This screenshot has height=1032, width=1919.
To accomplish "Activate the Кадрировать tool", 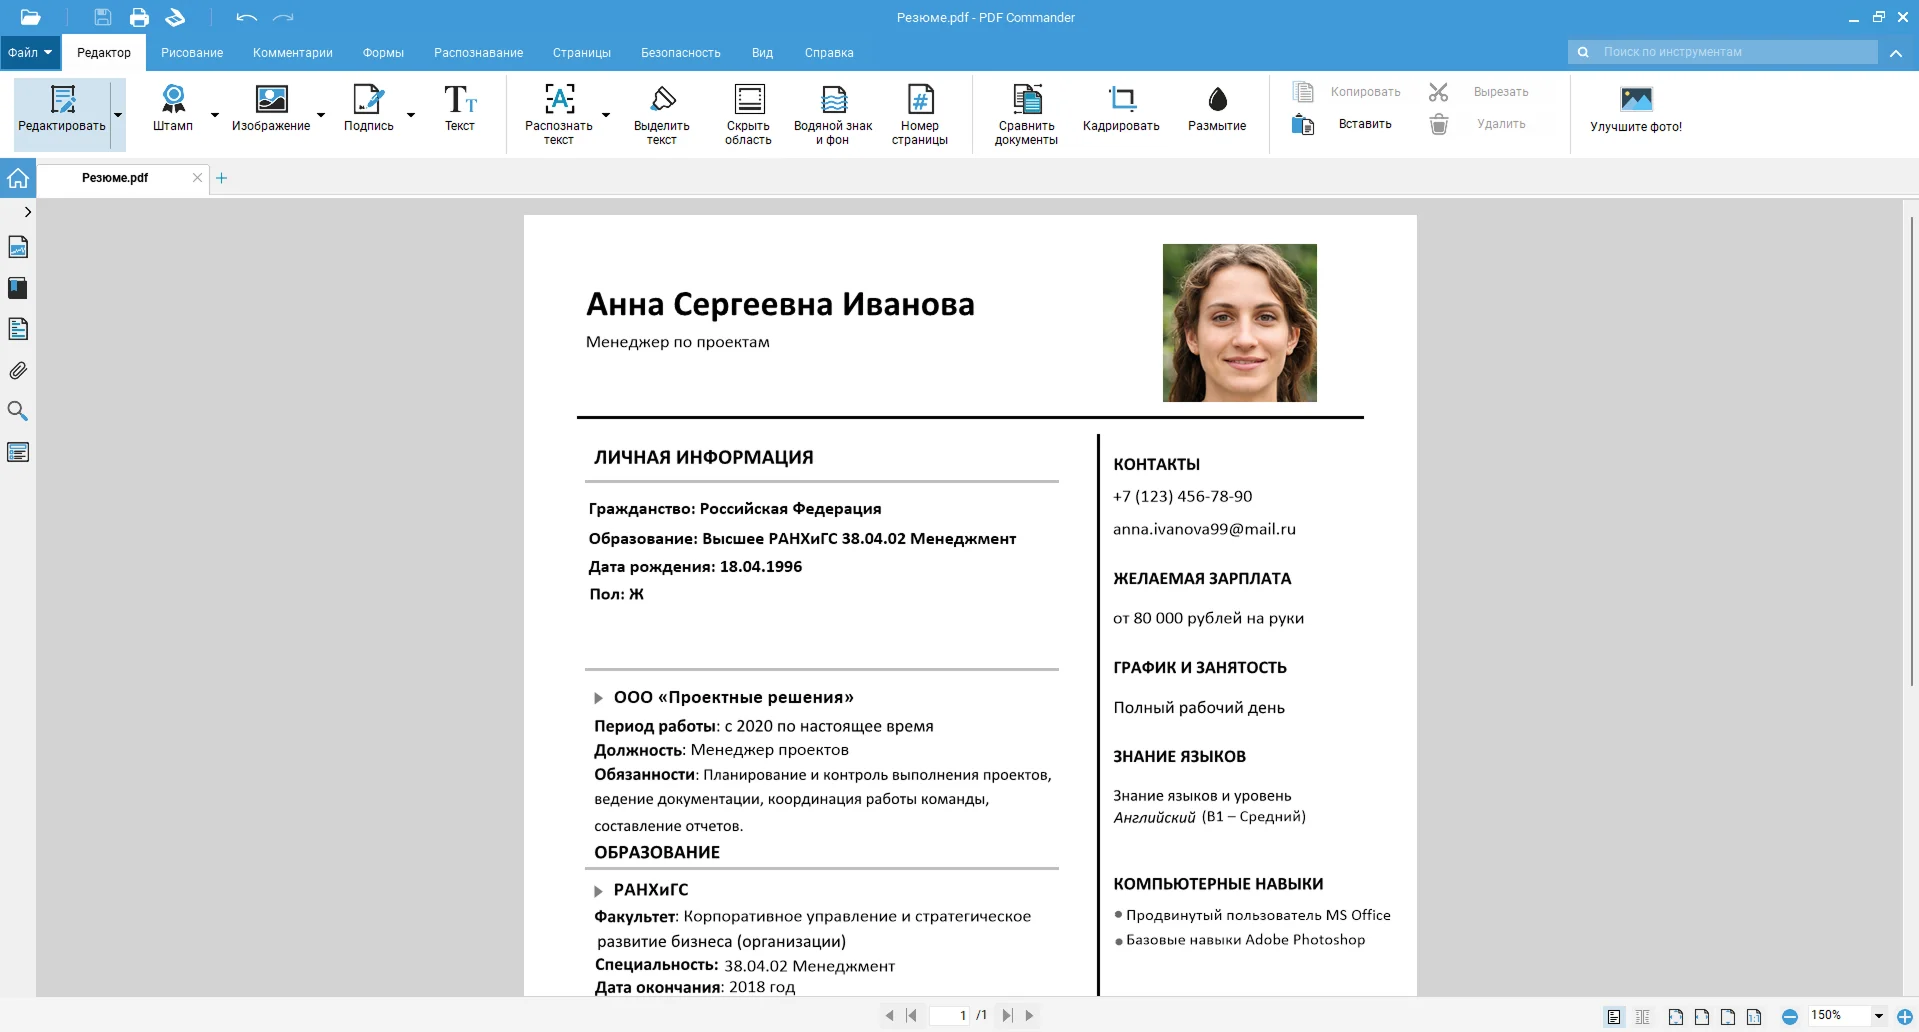I will coord(1120,110).
